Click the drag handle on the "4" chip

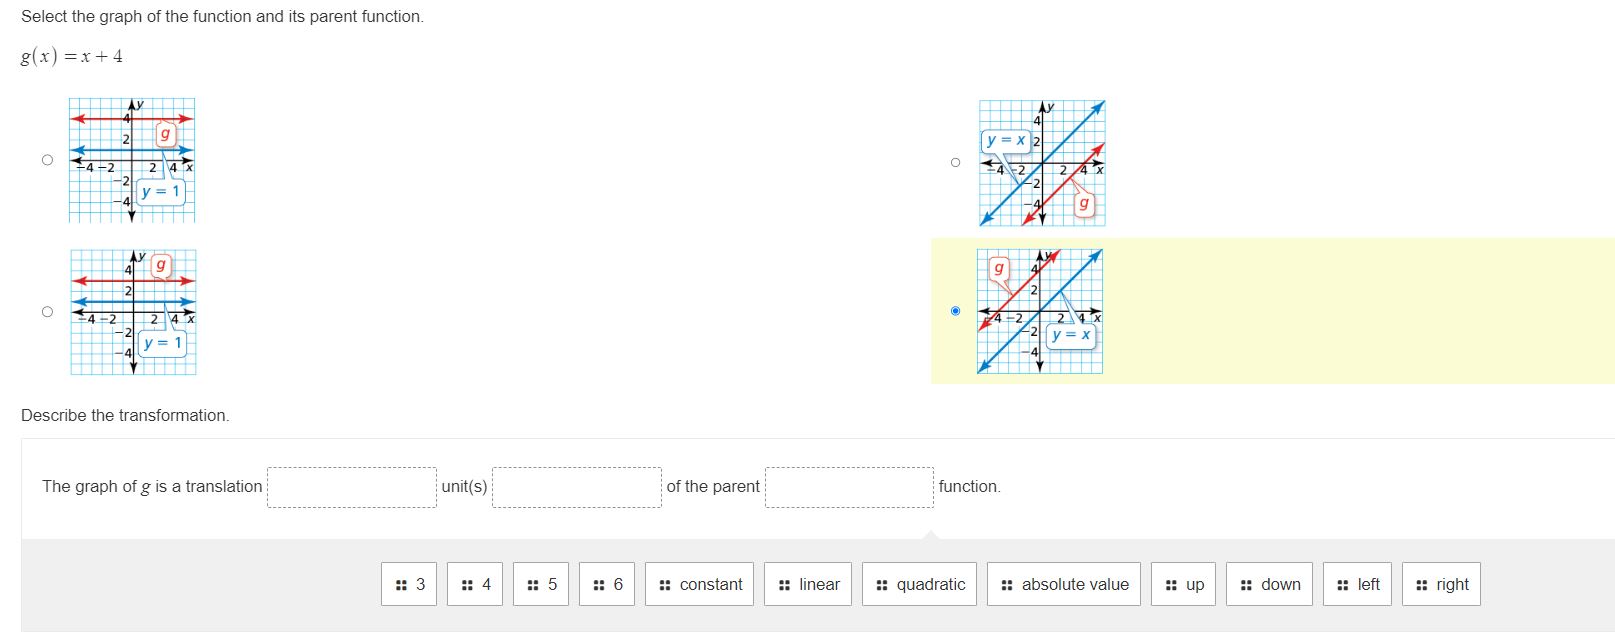point(466,584)
